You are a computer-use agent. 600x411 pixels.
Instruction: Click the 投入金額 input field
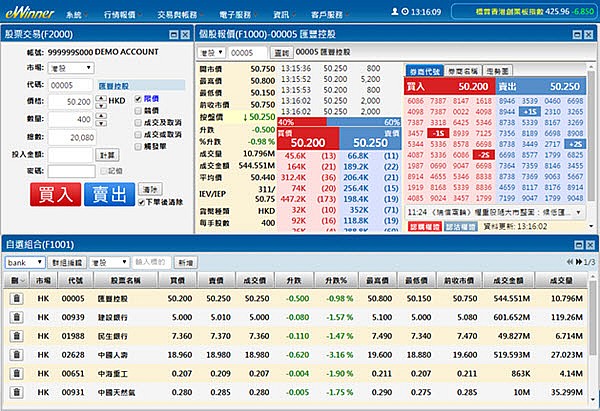(70, 155)
